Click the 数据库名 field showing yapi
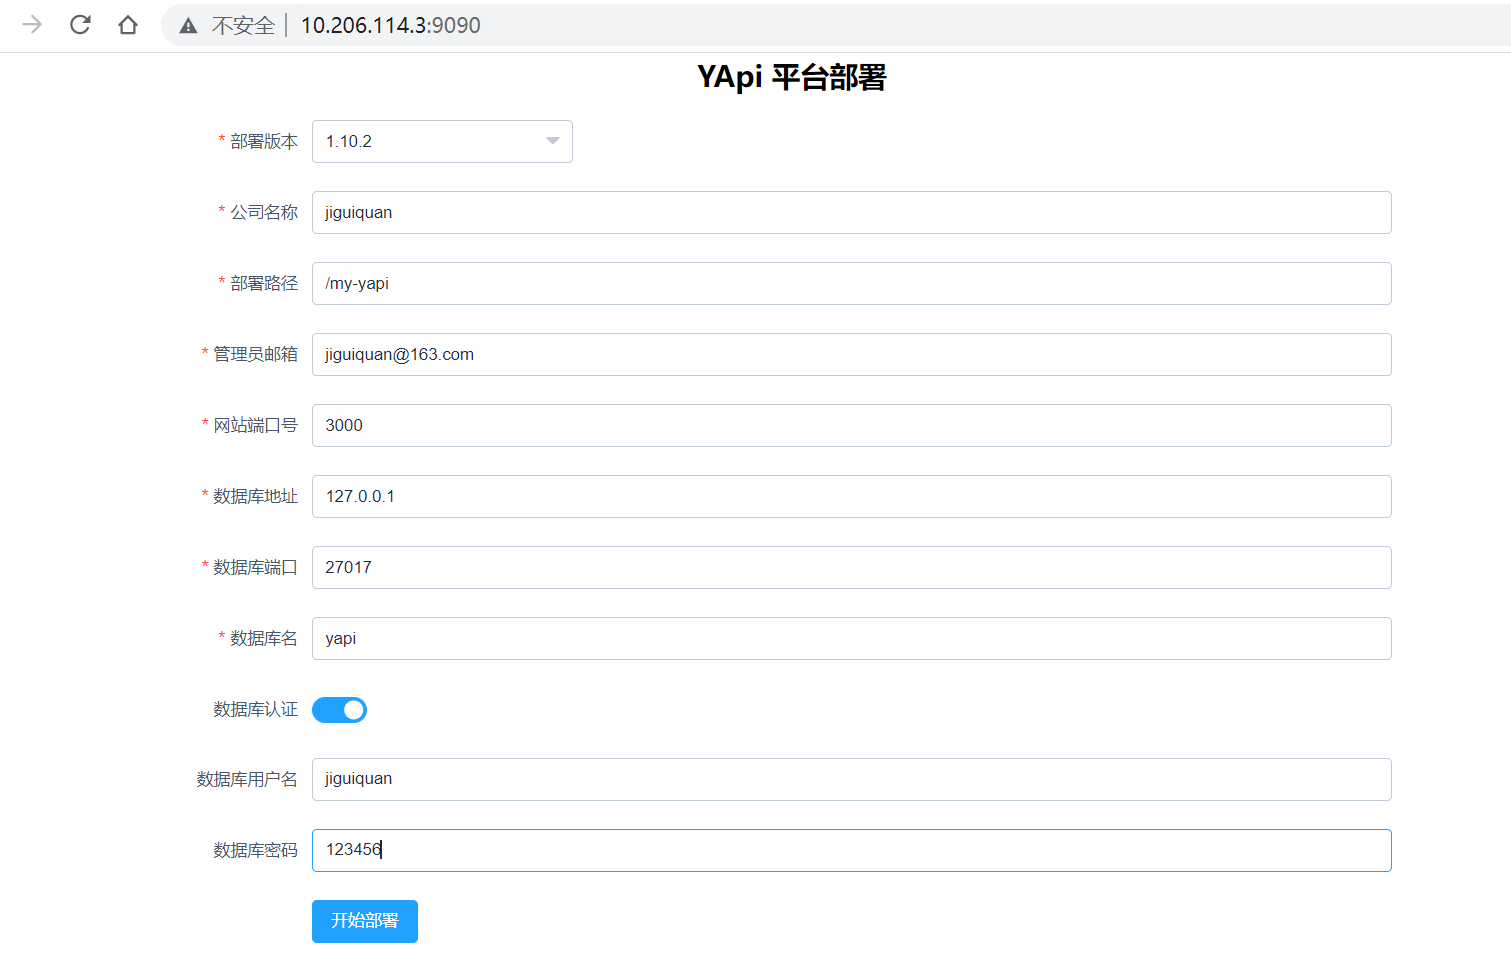Screen dimensions: 1511x953 tap(851, 638)
